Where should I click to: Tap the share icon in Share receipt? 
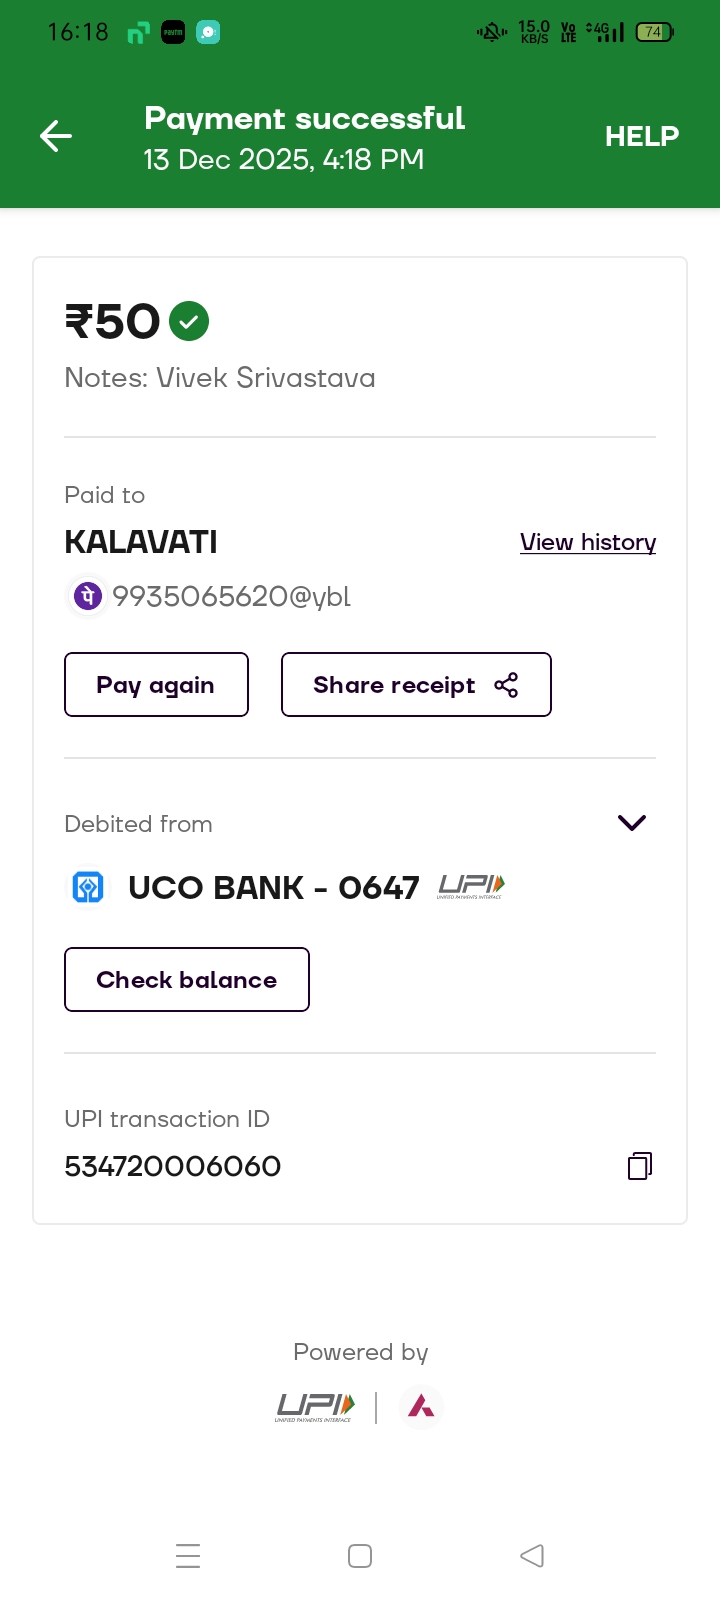point(506,685)
